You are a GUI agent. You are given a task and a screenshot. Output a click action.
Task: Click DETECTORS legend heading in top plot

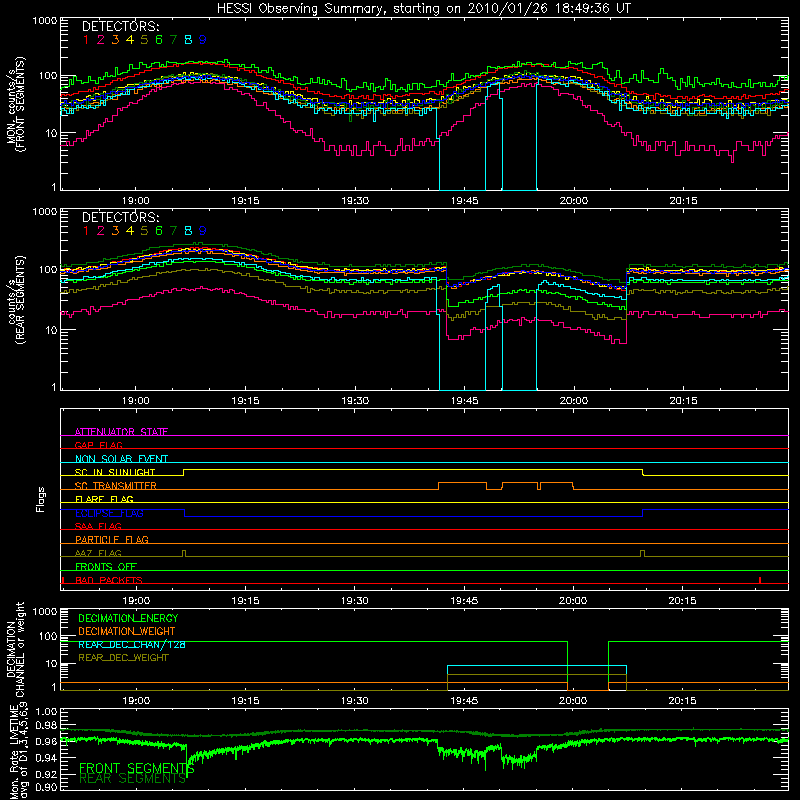point(121,26)
